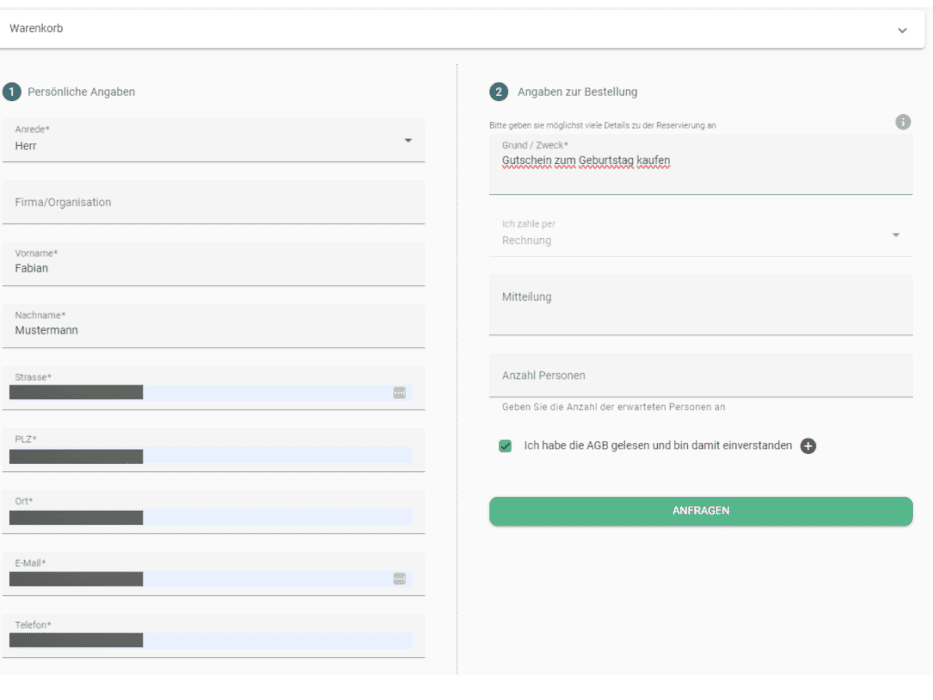Open the Anrede dropdown
This screenshot has width=933, height=700.
407,140
